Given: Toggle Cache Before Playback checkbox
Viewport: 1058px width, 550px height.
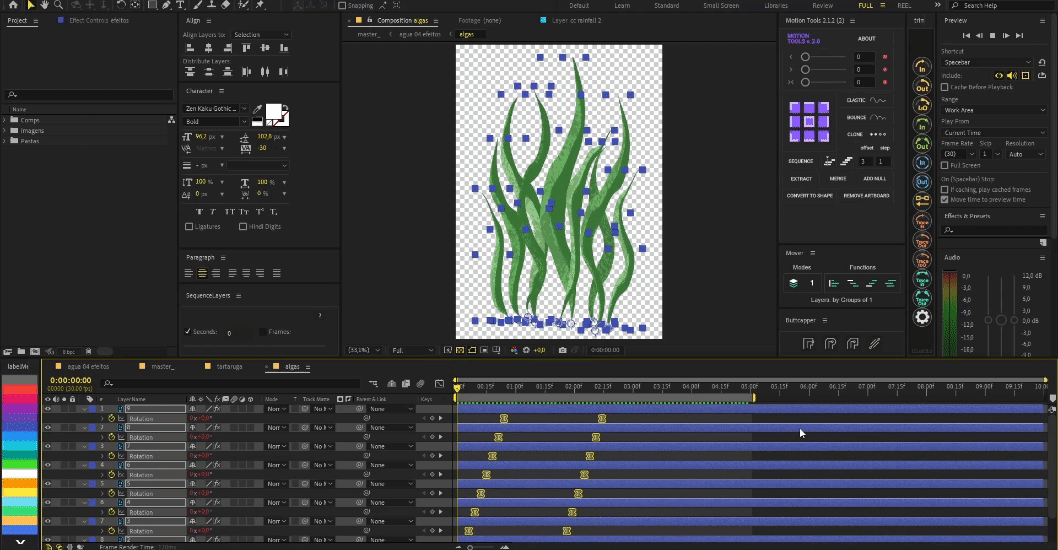Looking at the screenshot, I should coord(946,87).
